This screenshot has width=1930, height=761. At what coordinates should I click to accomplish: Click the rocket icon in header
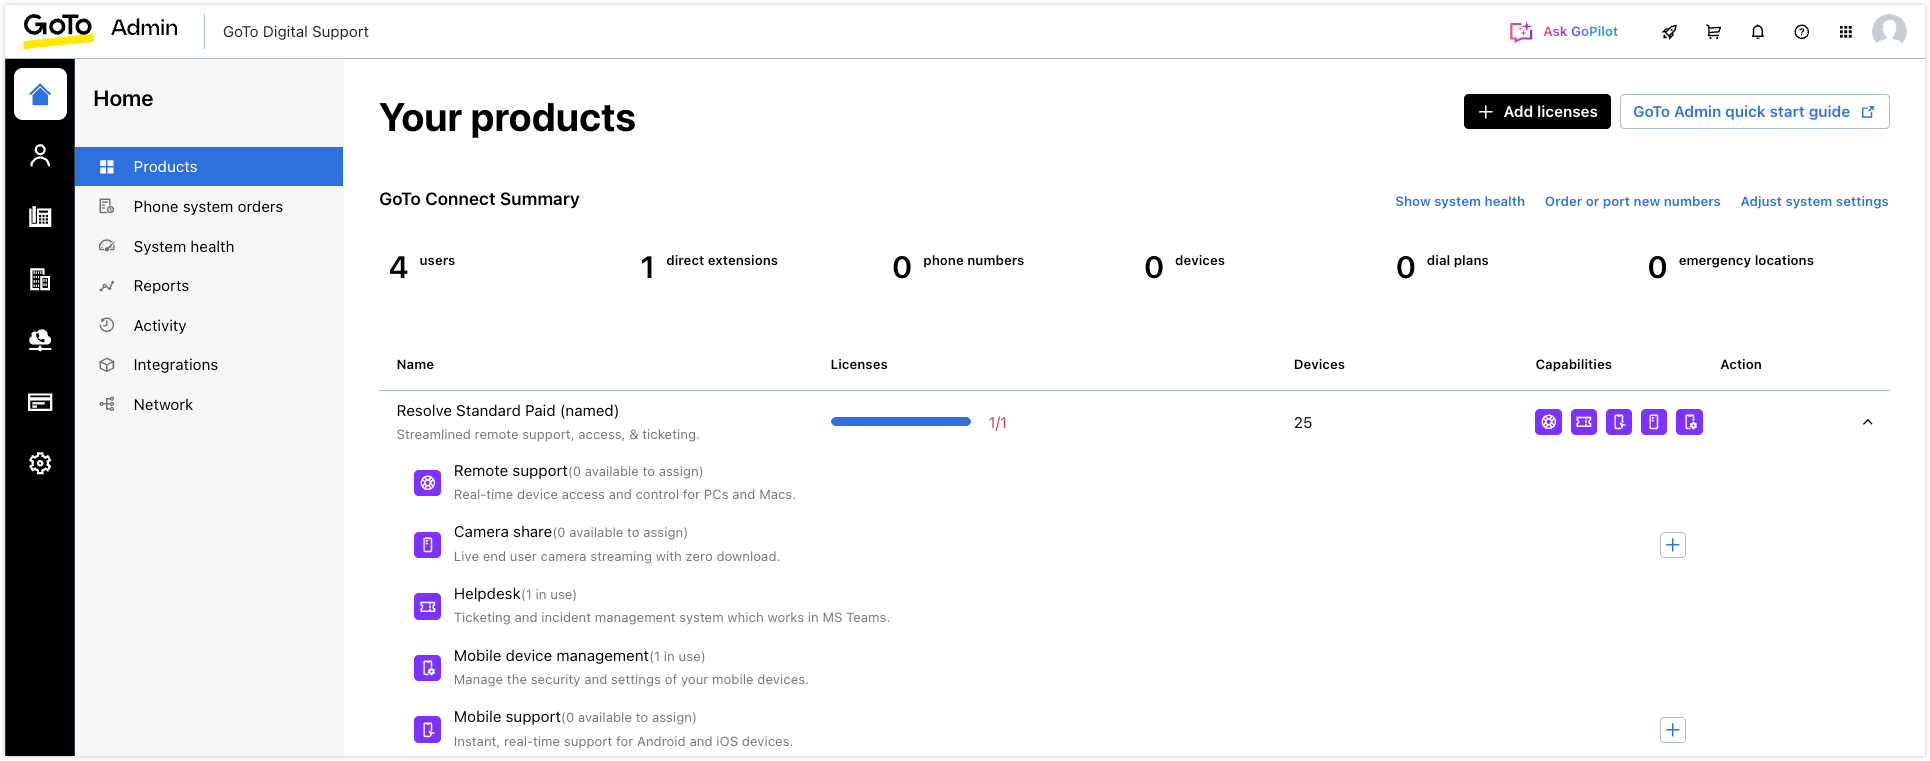tap(1669, 32)
